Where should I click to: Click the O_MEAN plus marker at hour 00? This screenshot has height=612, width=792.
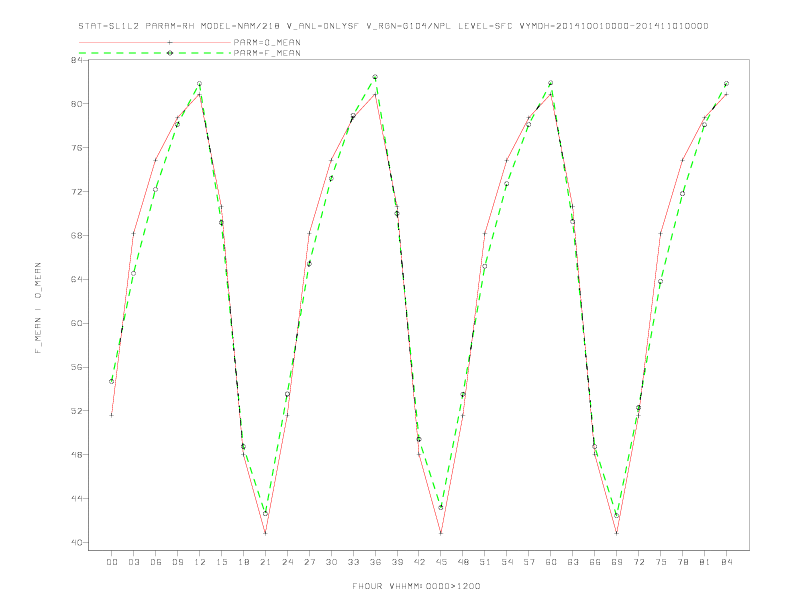[112, 415]
